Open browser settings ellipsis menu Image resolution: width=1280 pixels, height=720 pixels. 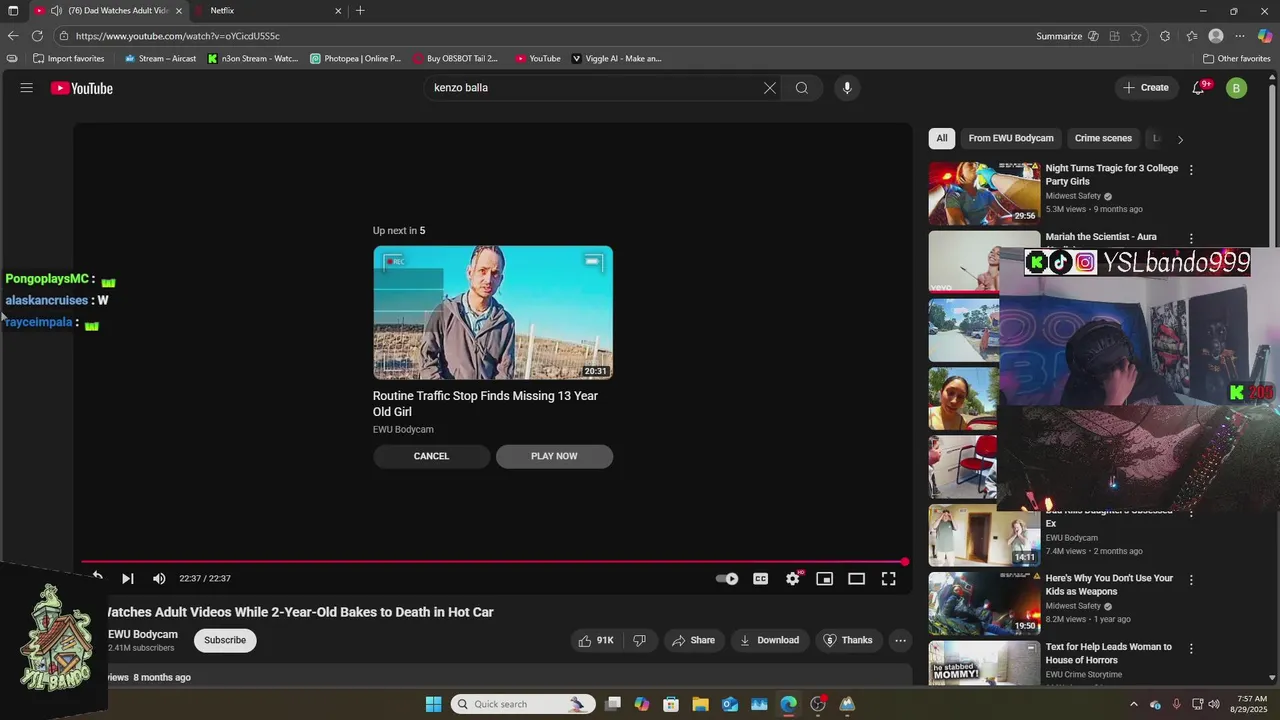point(1240,36)
